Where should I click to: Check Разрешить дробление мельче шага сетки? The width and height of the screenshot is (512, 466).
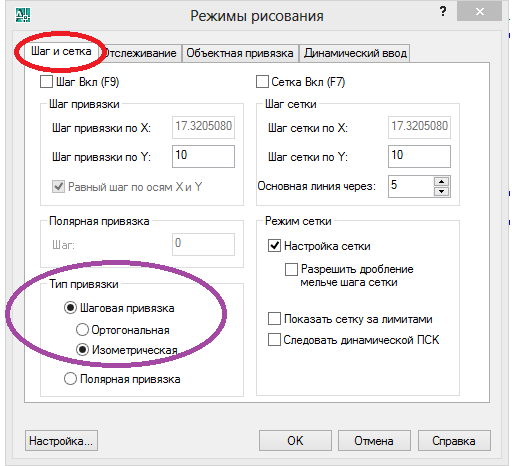(291, 269)
